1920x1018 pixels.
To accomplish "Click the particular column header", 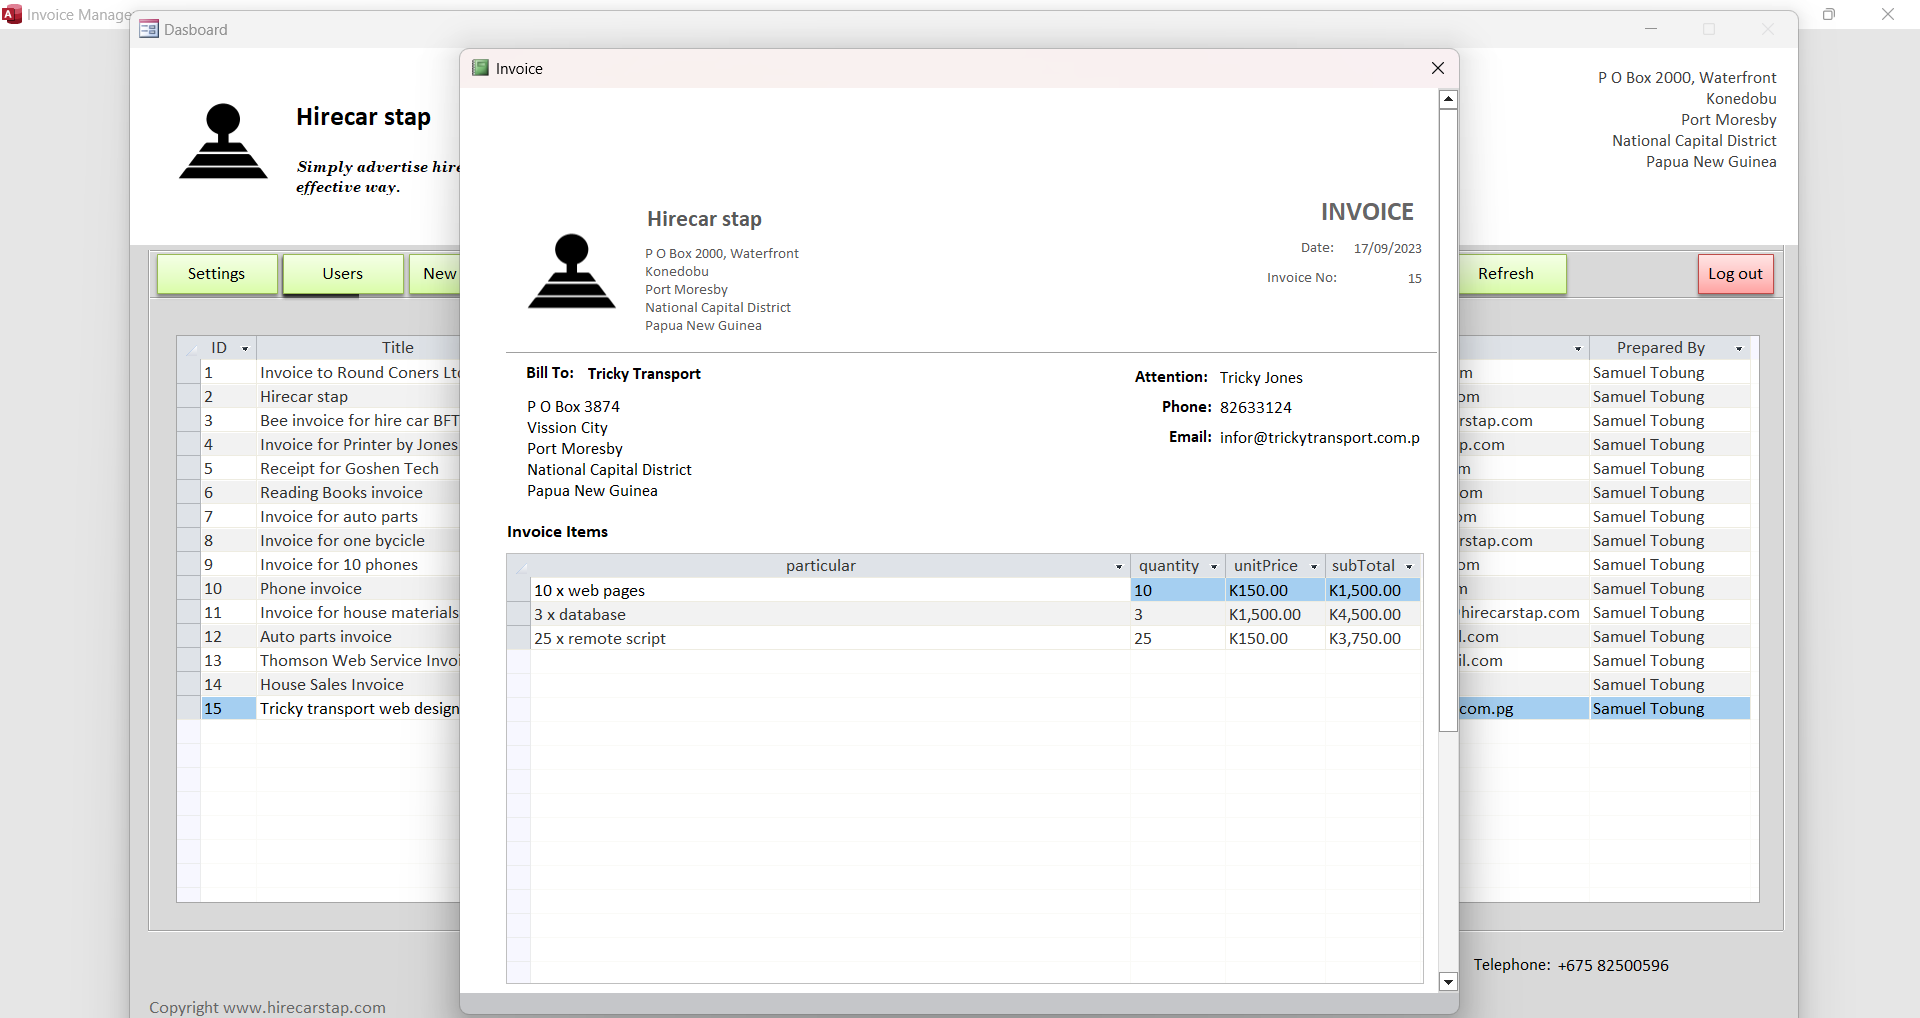I will (x=820, y=566).
